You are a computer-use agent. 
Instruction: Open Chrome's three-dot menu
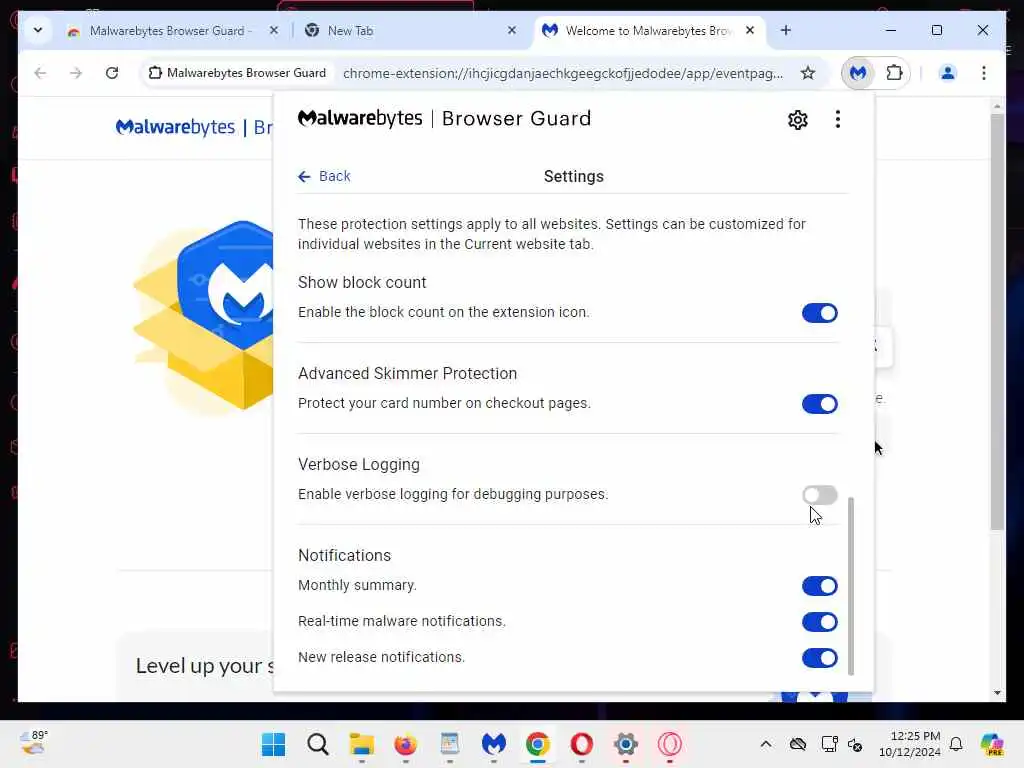pos(984,73)
